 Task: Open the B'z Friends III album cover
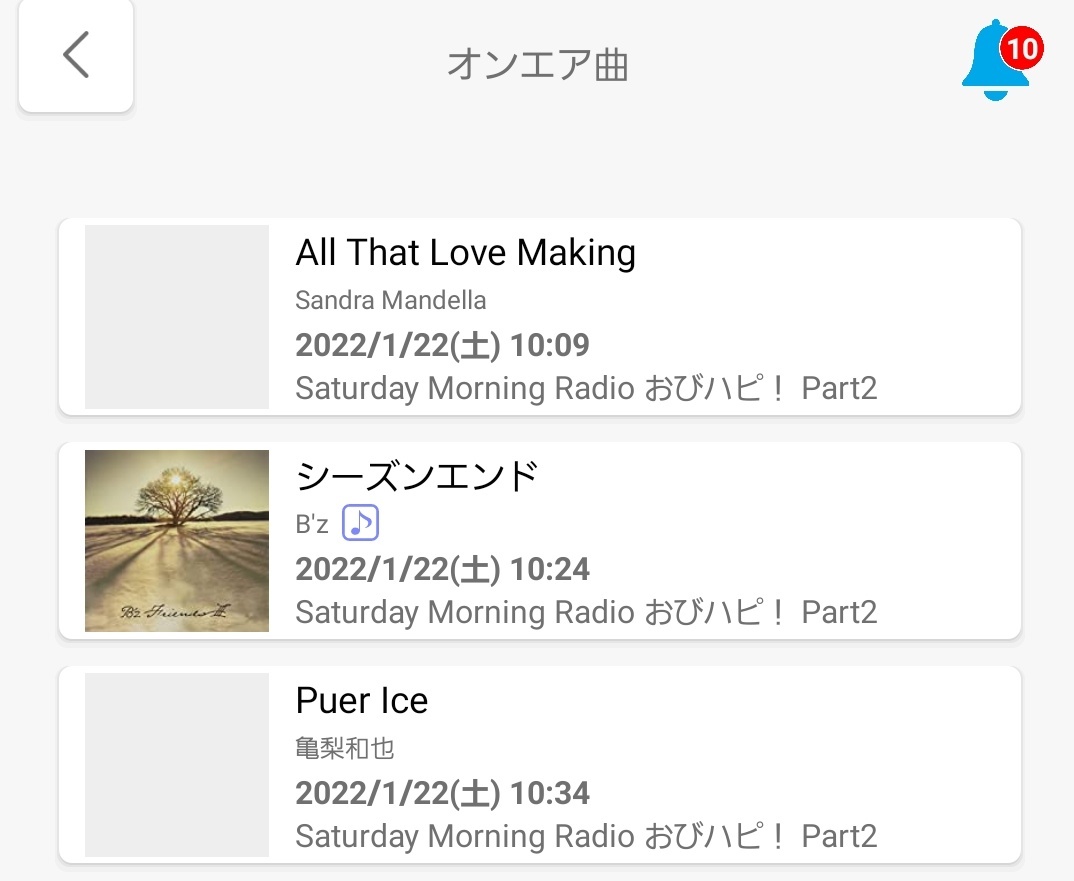tap(177, 541)
